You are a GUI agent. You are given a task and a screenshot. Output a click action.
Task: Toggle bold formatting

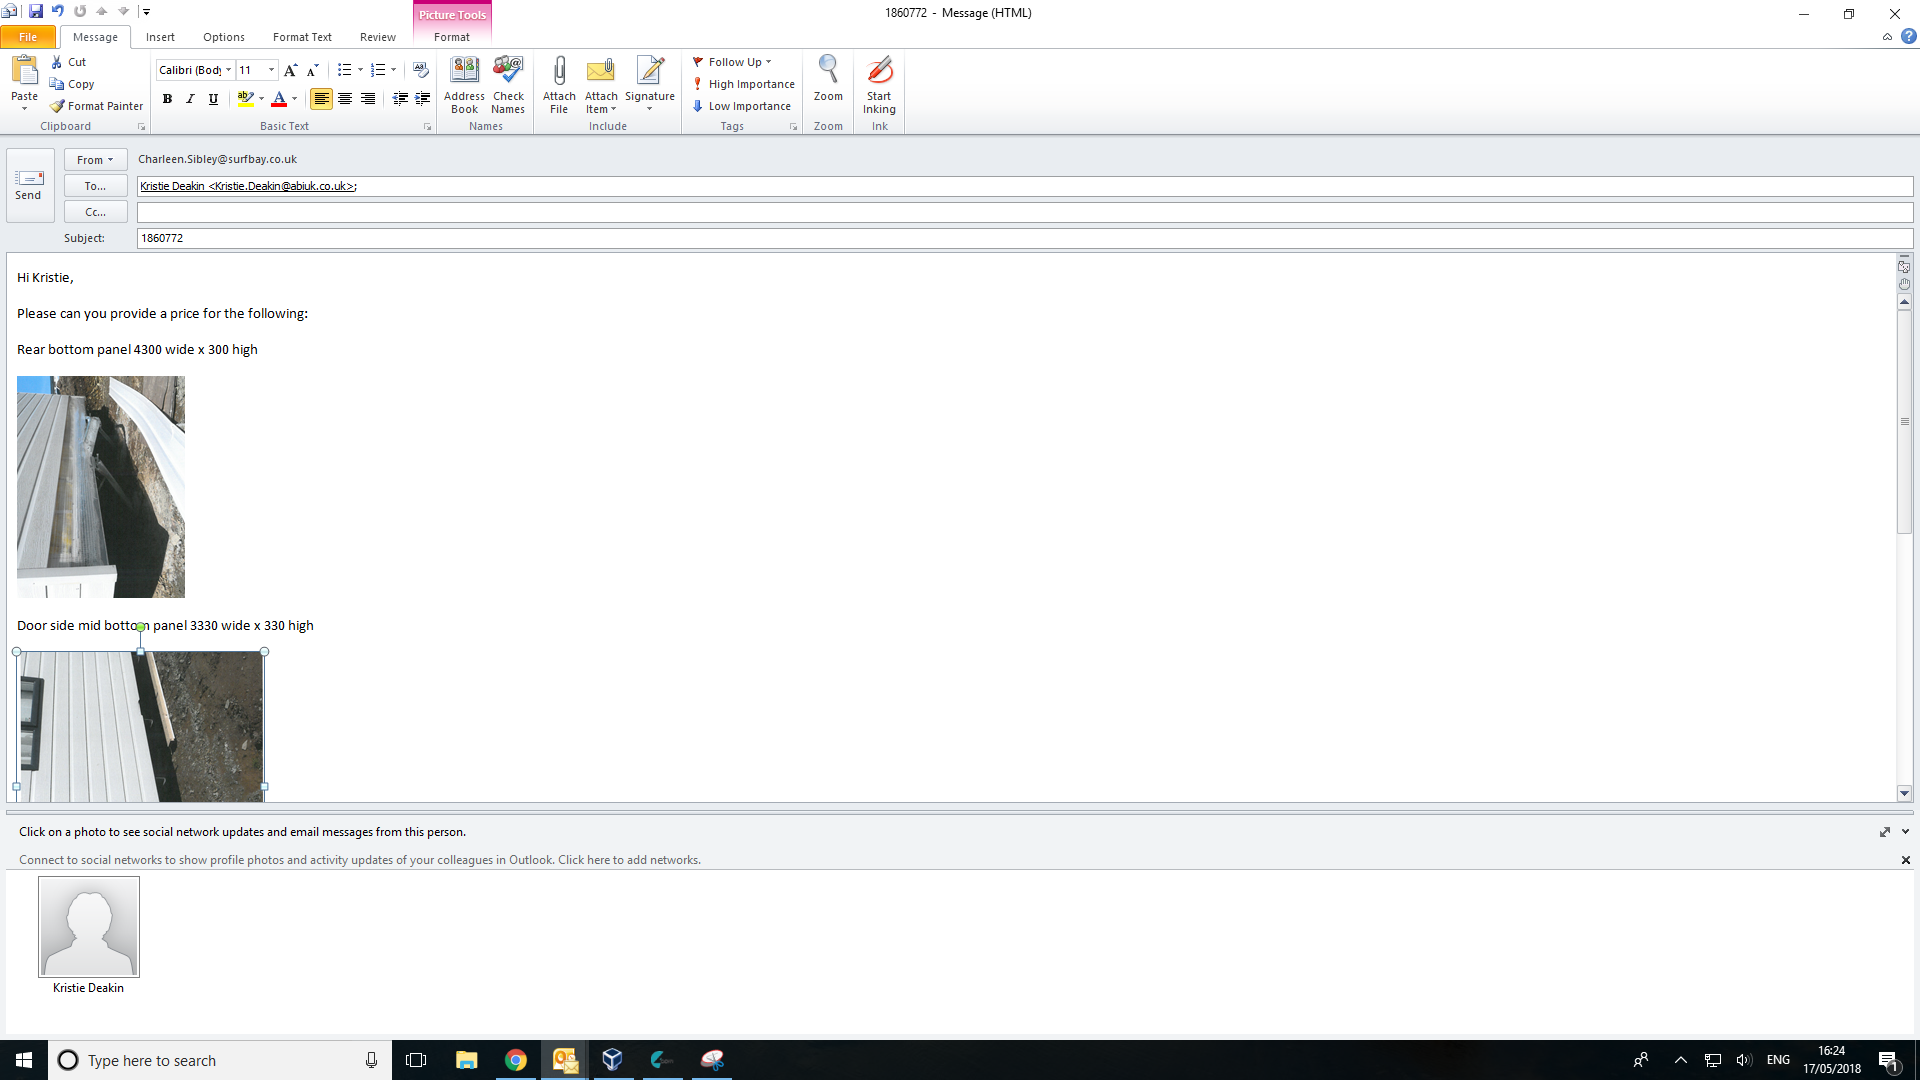[x=167, y=99]
